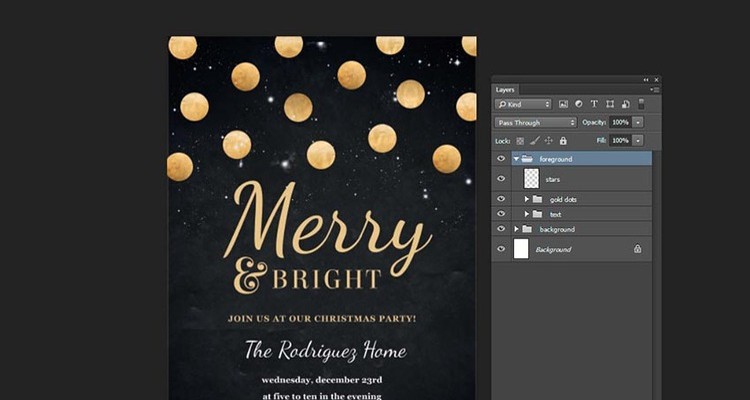Filter layers by smart object icon
The height and width of the screenshot is (400, 750).
coord(625,104)
